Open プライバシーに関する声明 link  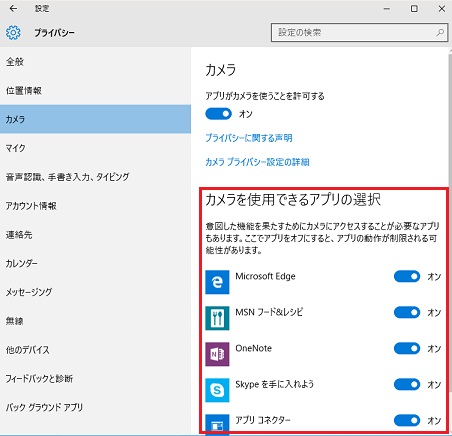click(x=249, y=138)
